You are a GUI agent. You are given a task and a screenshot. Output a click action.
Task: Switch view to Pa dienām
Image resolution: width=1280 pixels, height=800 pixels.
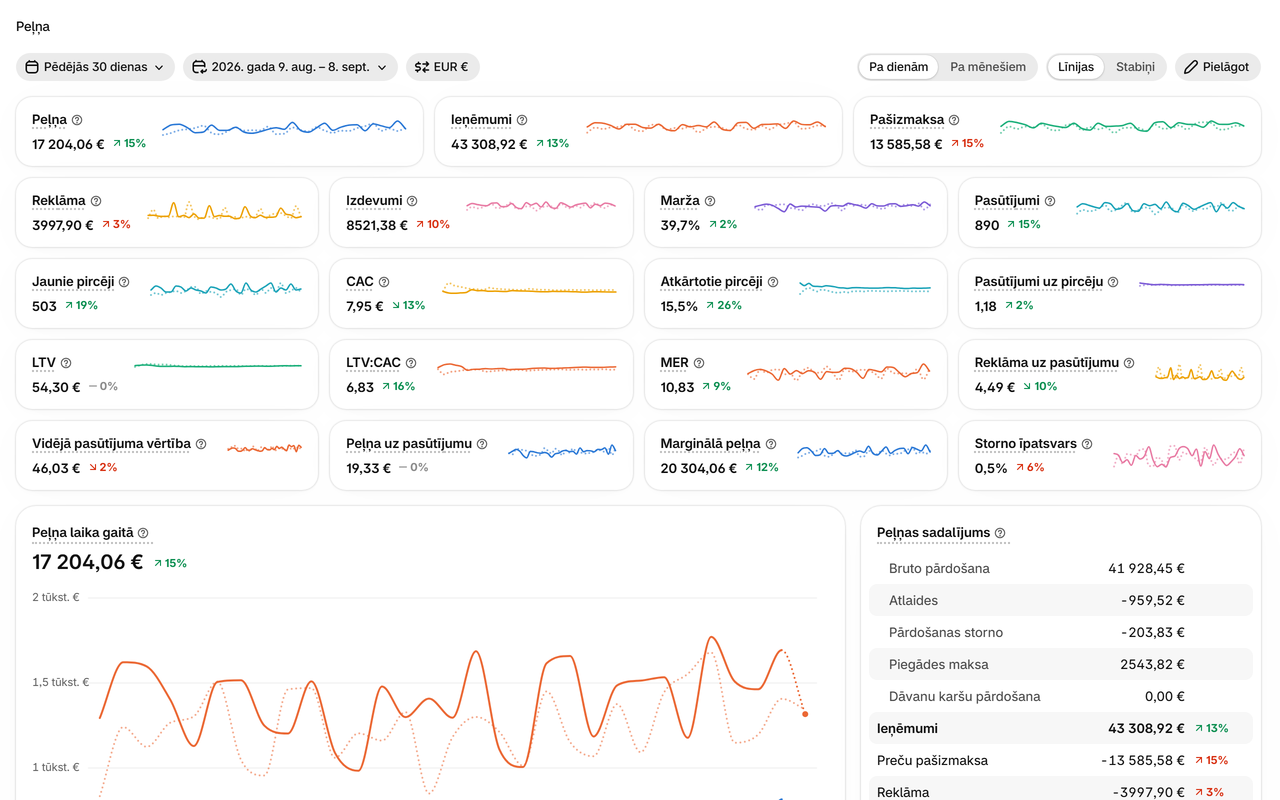pyautogui.click(x=899, y=67)
